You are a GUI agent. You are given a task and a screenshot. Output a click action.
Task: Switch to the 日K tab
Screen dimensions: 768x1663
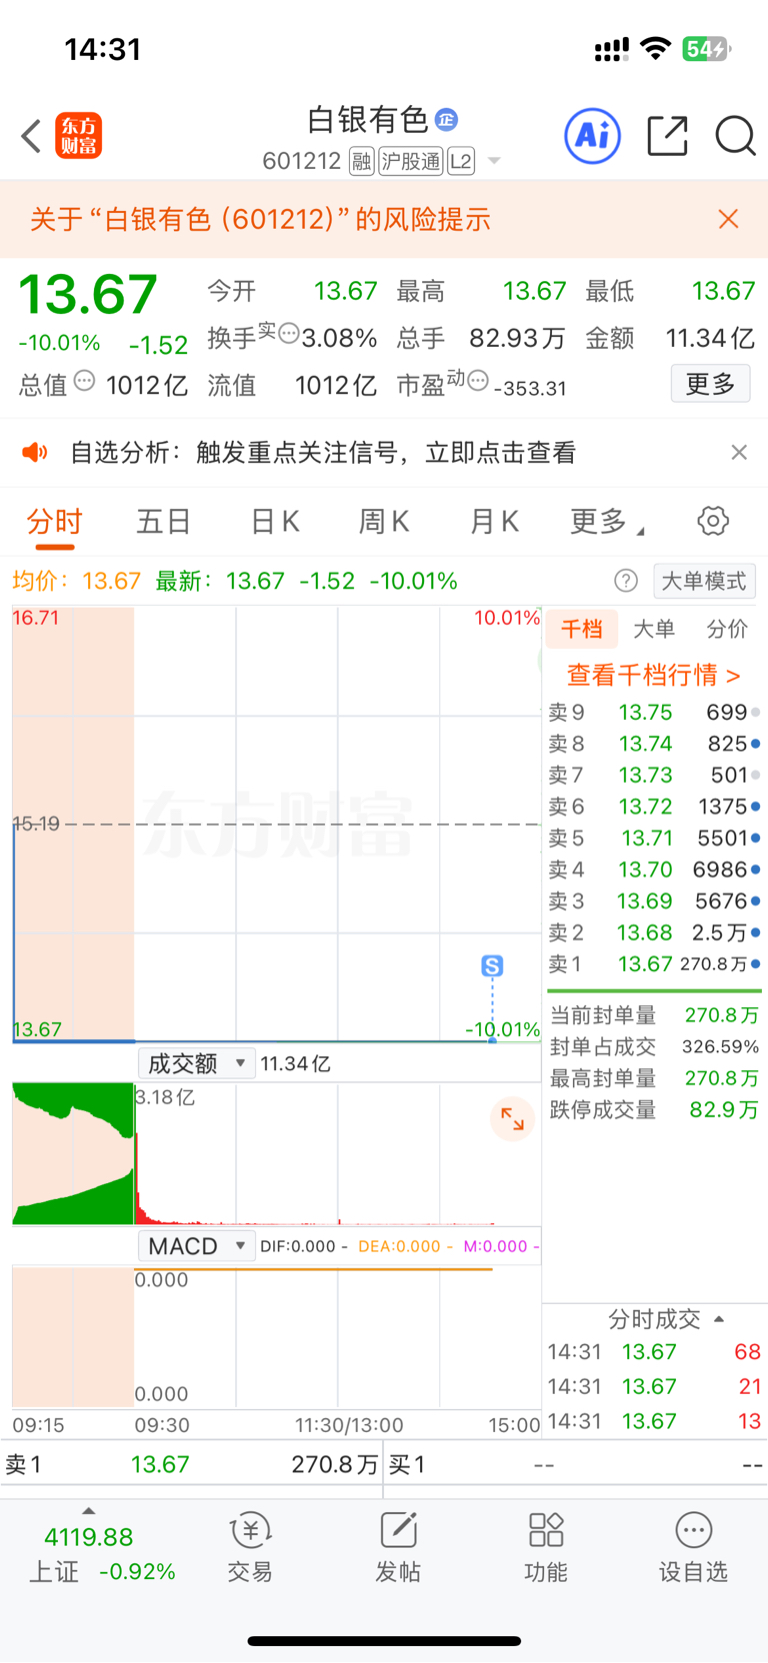(275, 521)
